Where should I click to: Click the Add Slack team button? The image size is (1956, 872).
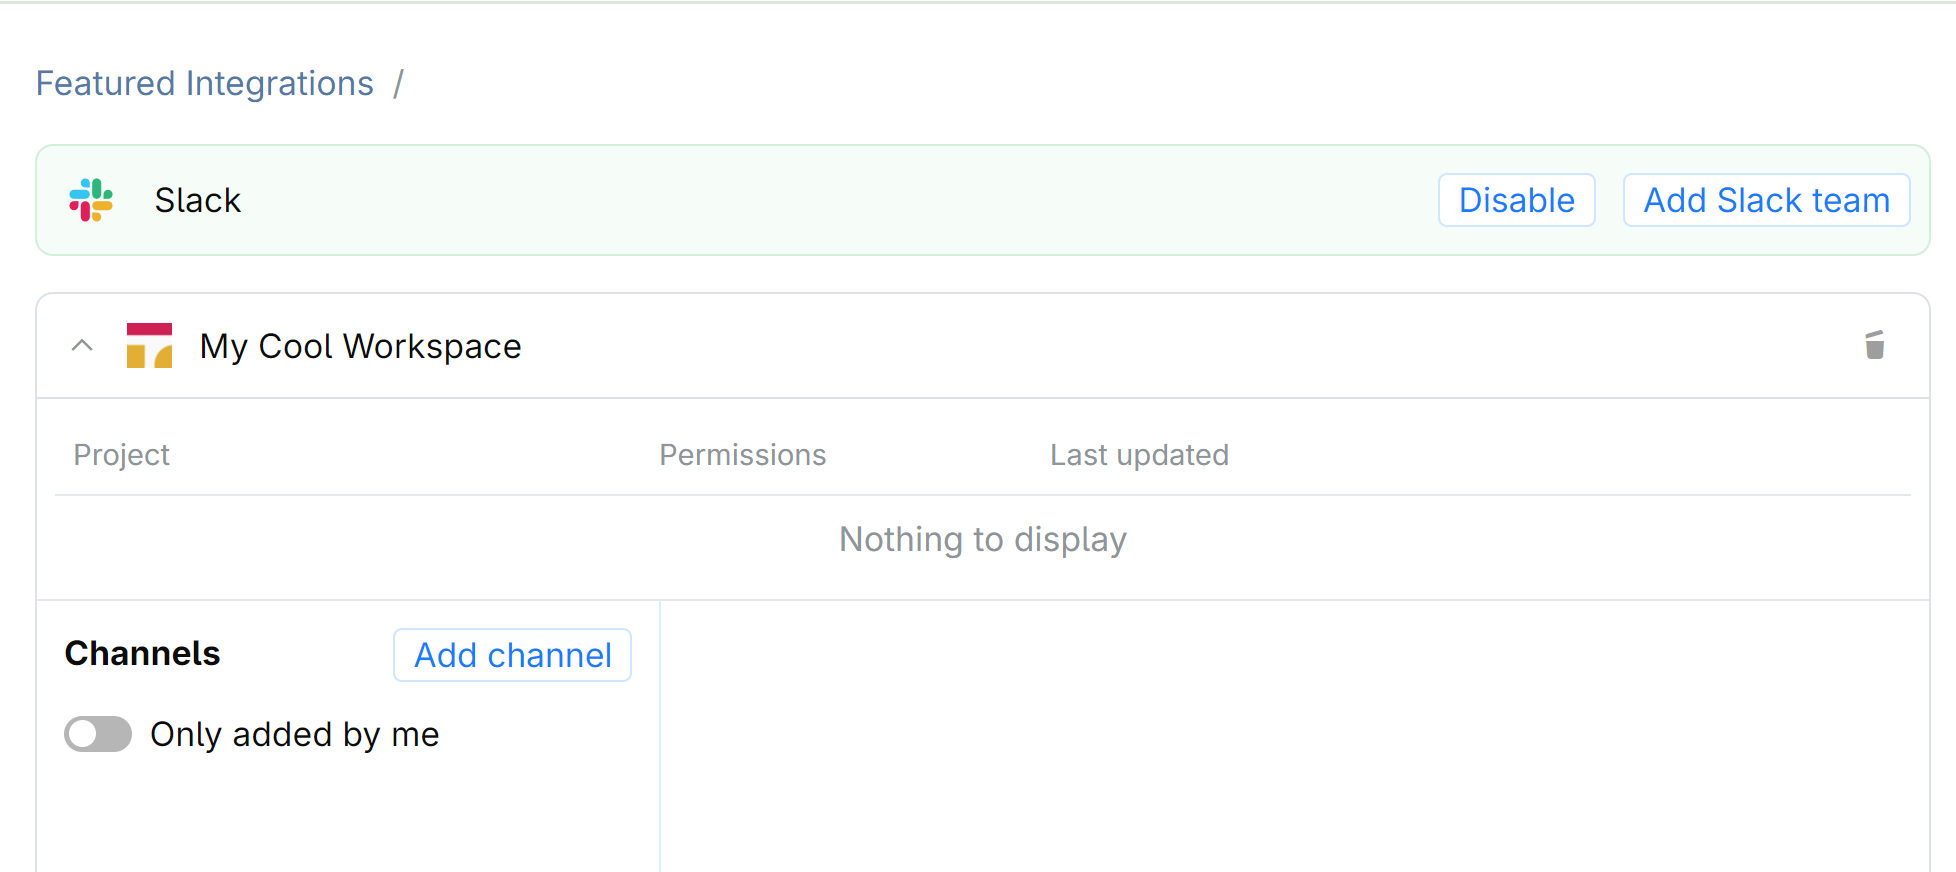(1766, 200)
